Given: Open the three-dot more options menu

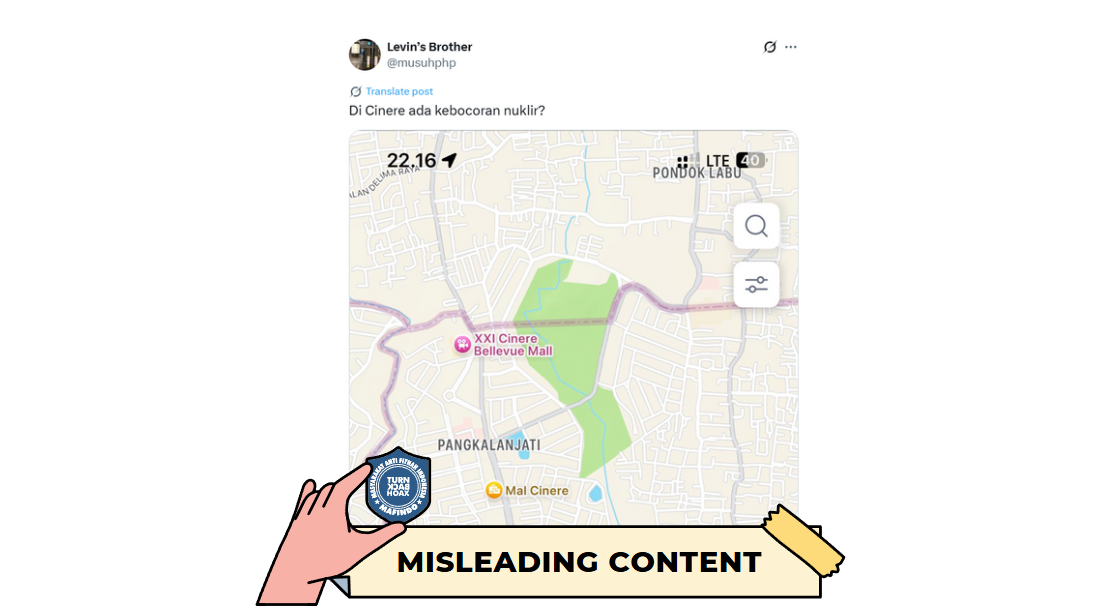Looking at the screenshot, I should click(x=791, y=47).
